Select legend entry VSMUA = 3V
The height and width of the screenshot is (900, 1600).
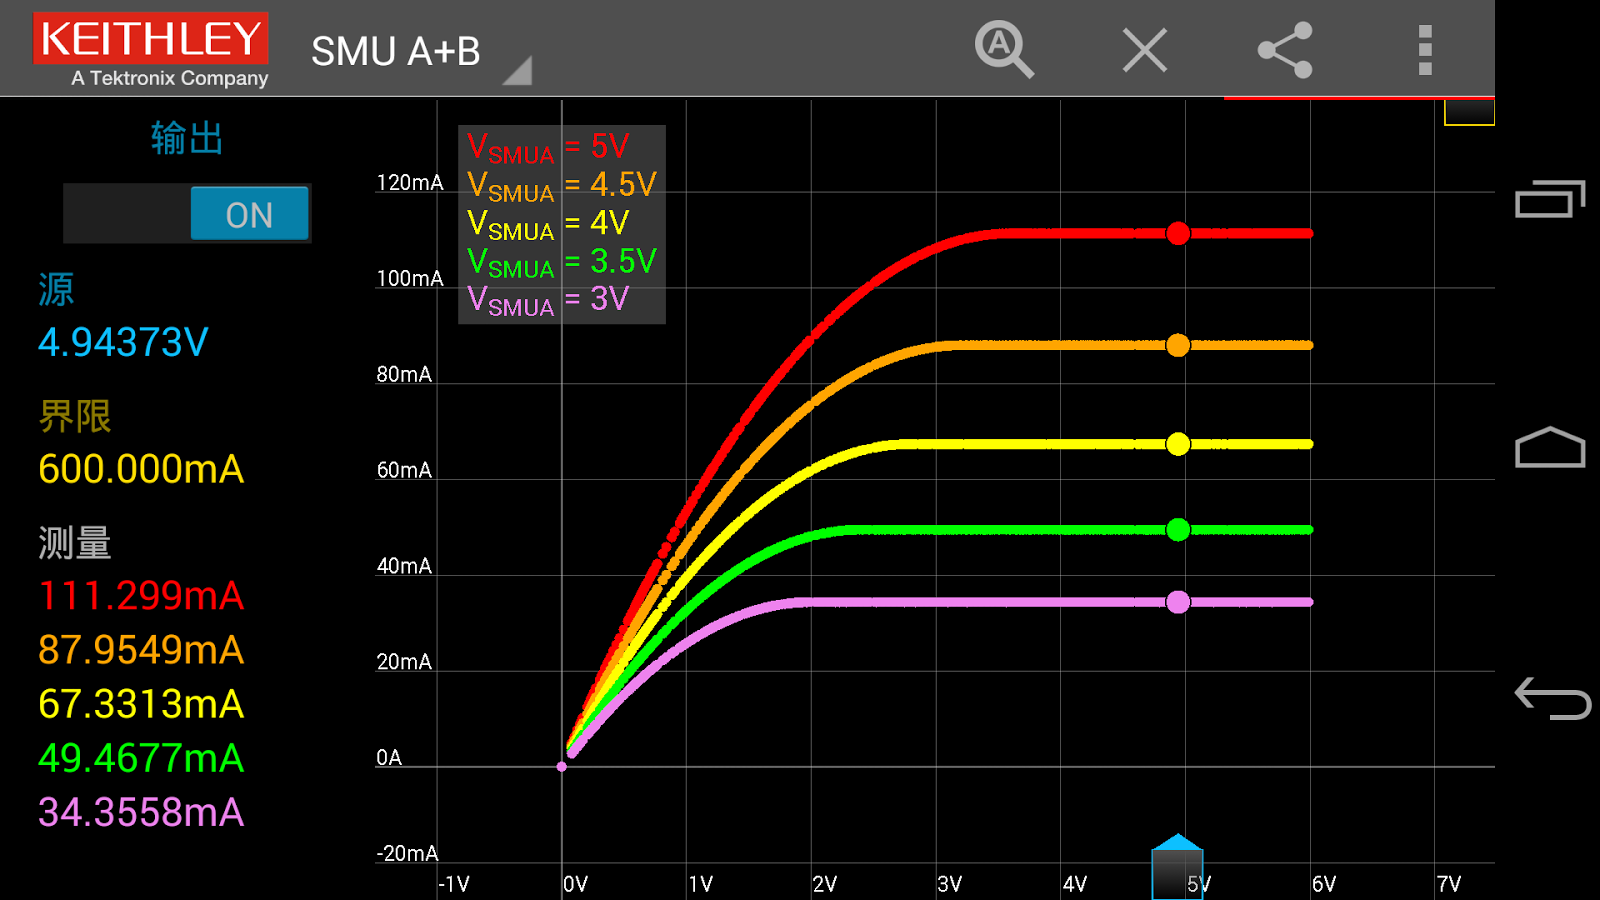point(548,299)
